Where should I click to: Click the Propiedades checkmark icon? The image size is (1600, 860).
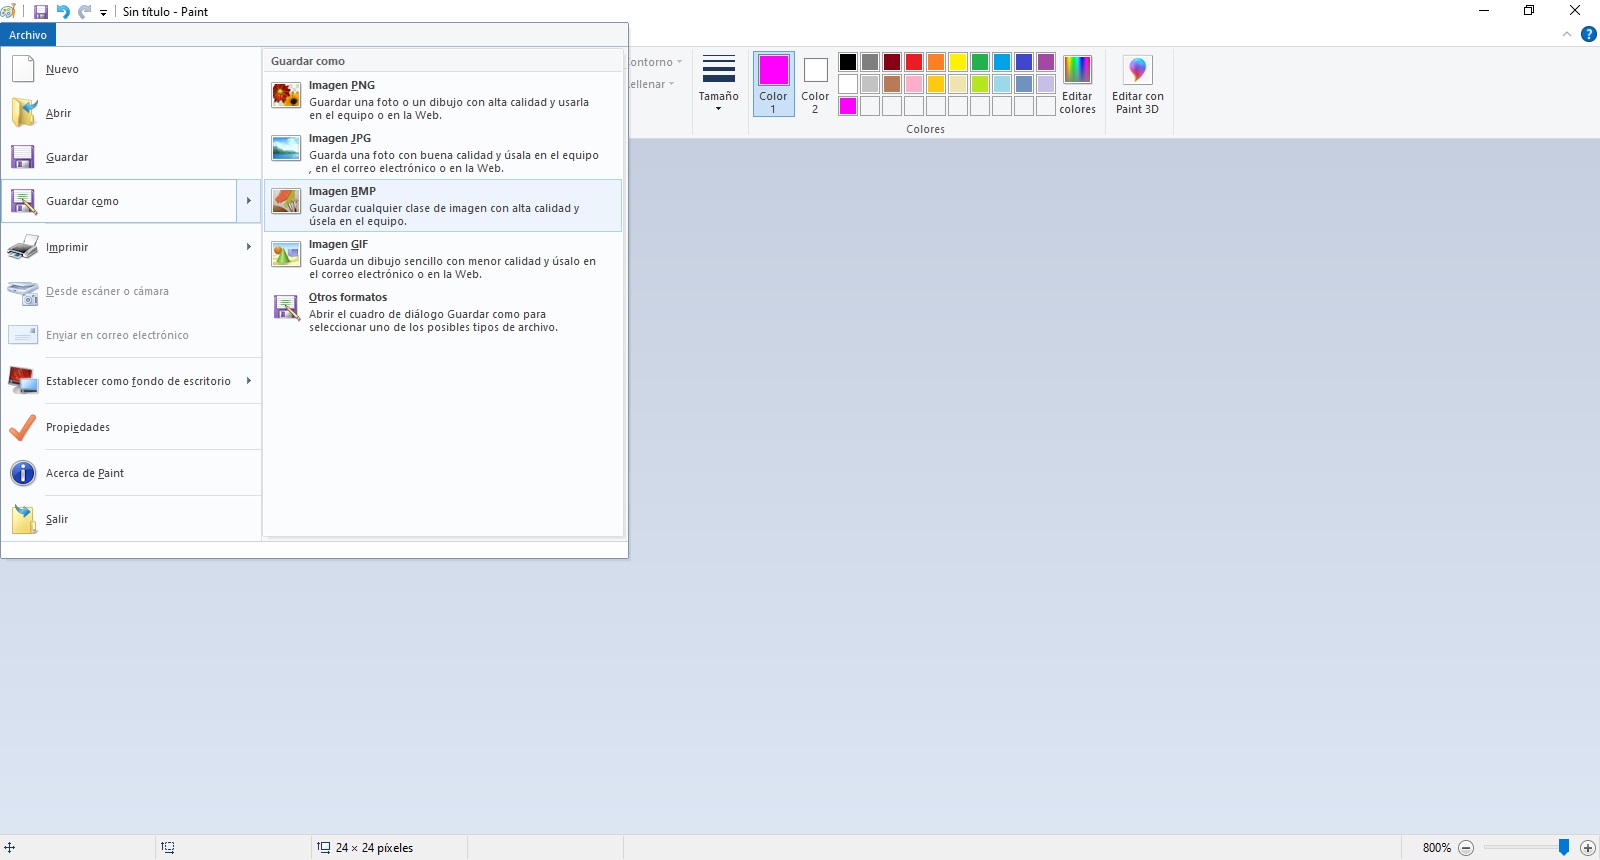23,427
